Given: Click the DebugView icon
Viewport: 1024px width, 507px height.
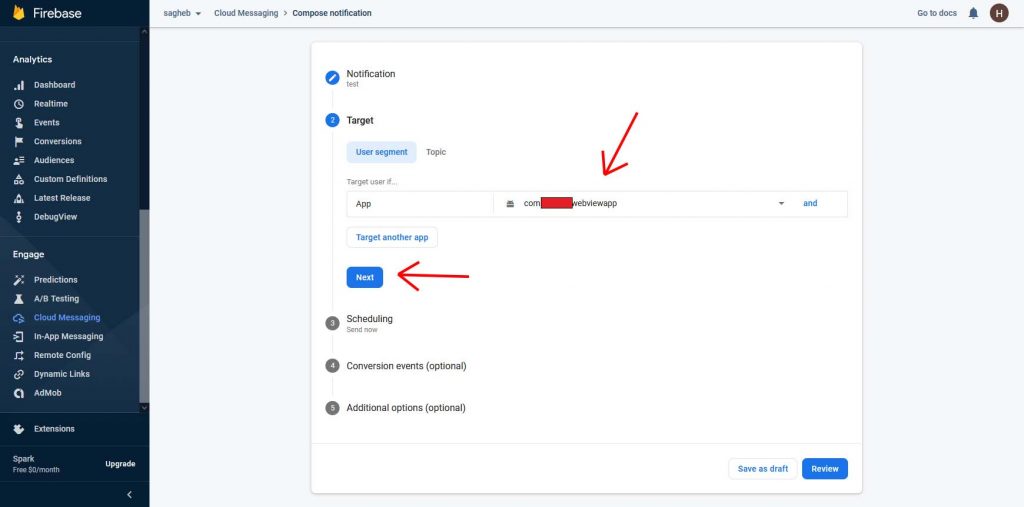Looking at the screenshot, I should pos(19,217).
